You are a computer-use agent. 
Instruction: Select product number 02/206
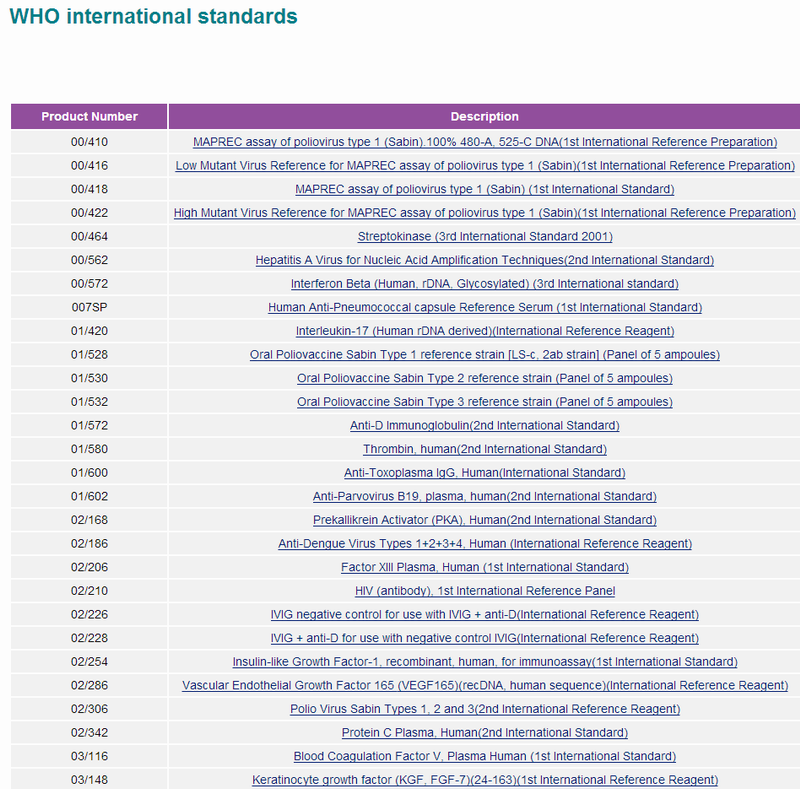[x=89, y=568]
